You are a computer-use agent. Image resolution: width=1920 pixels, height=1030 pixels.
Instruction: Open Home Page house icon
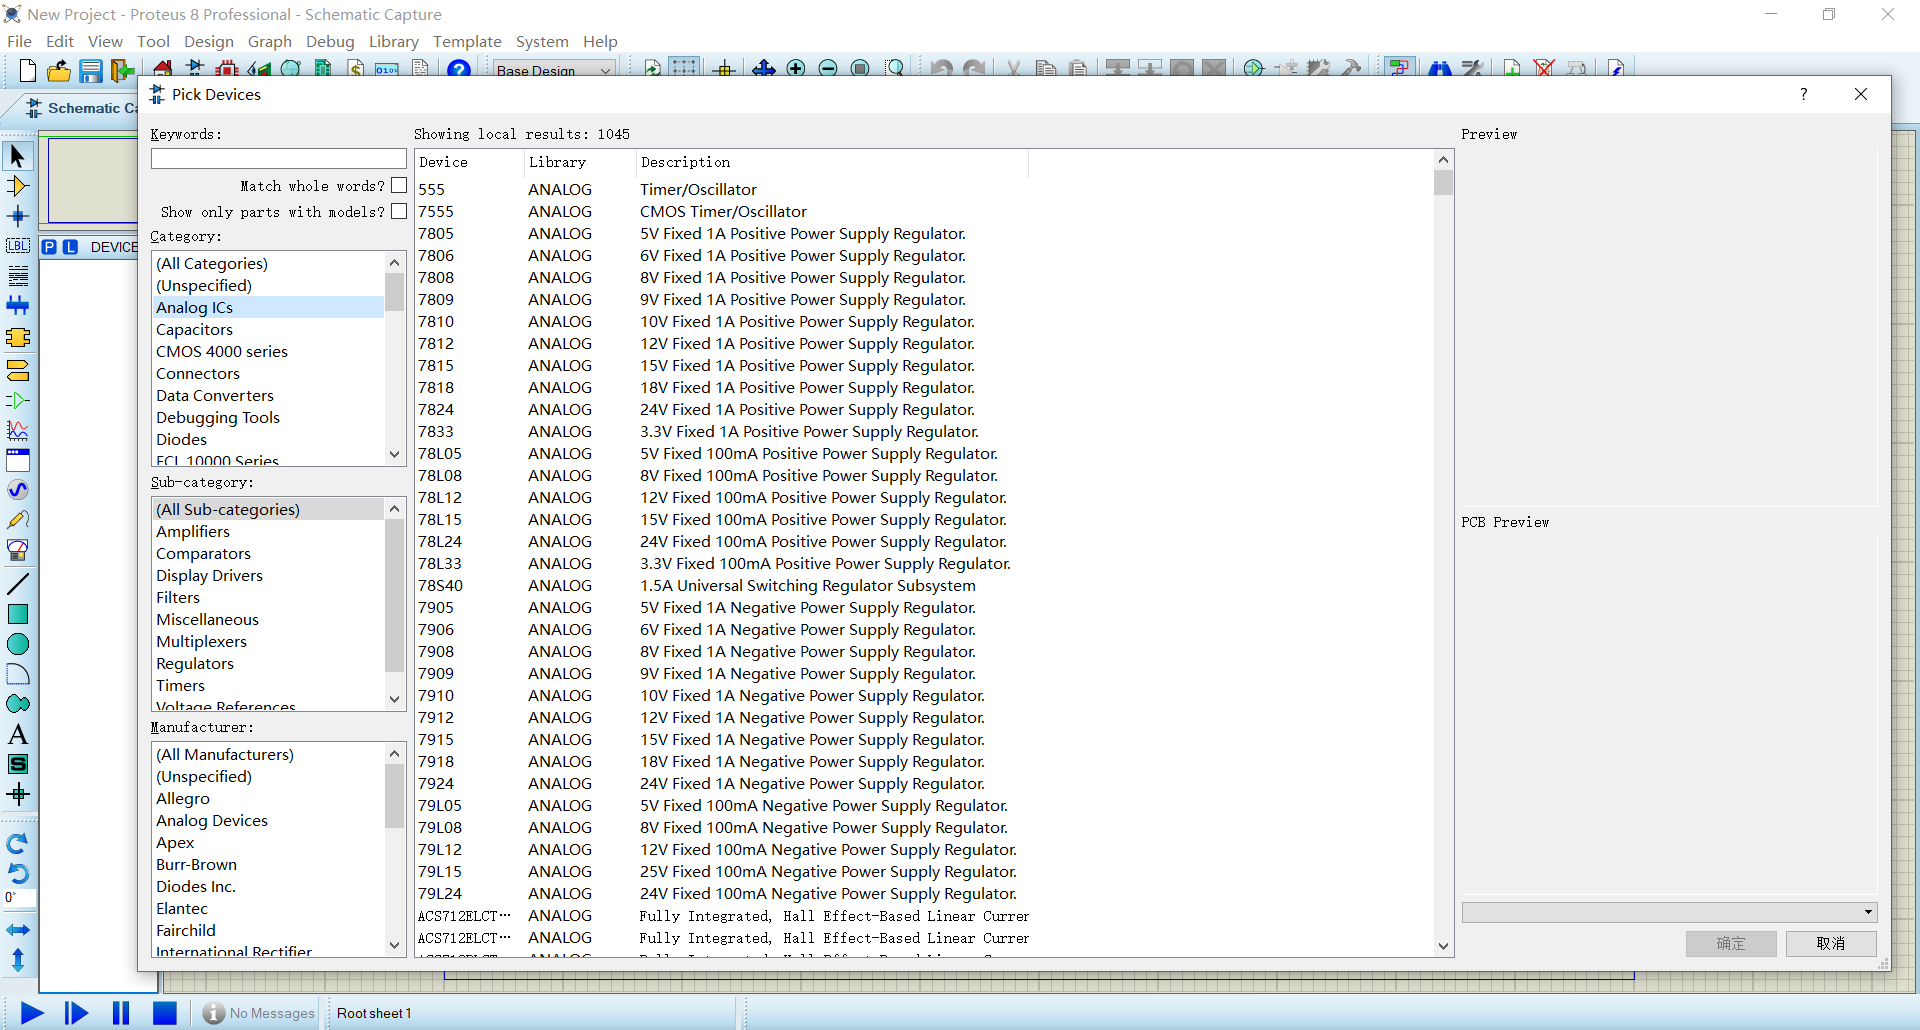click(x=163, y=69)
